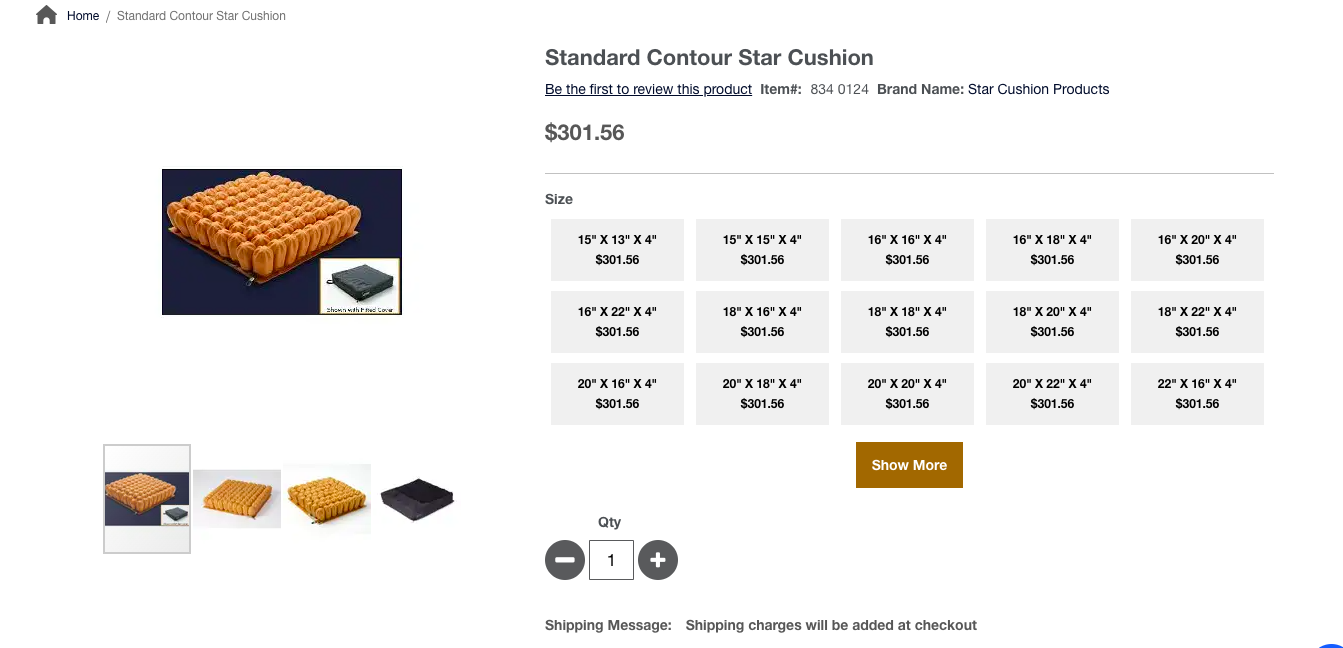
Task: Choose the 16" X 16" X 4" size option
Action: pos(907,250)
